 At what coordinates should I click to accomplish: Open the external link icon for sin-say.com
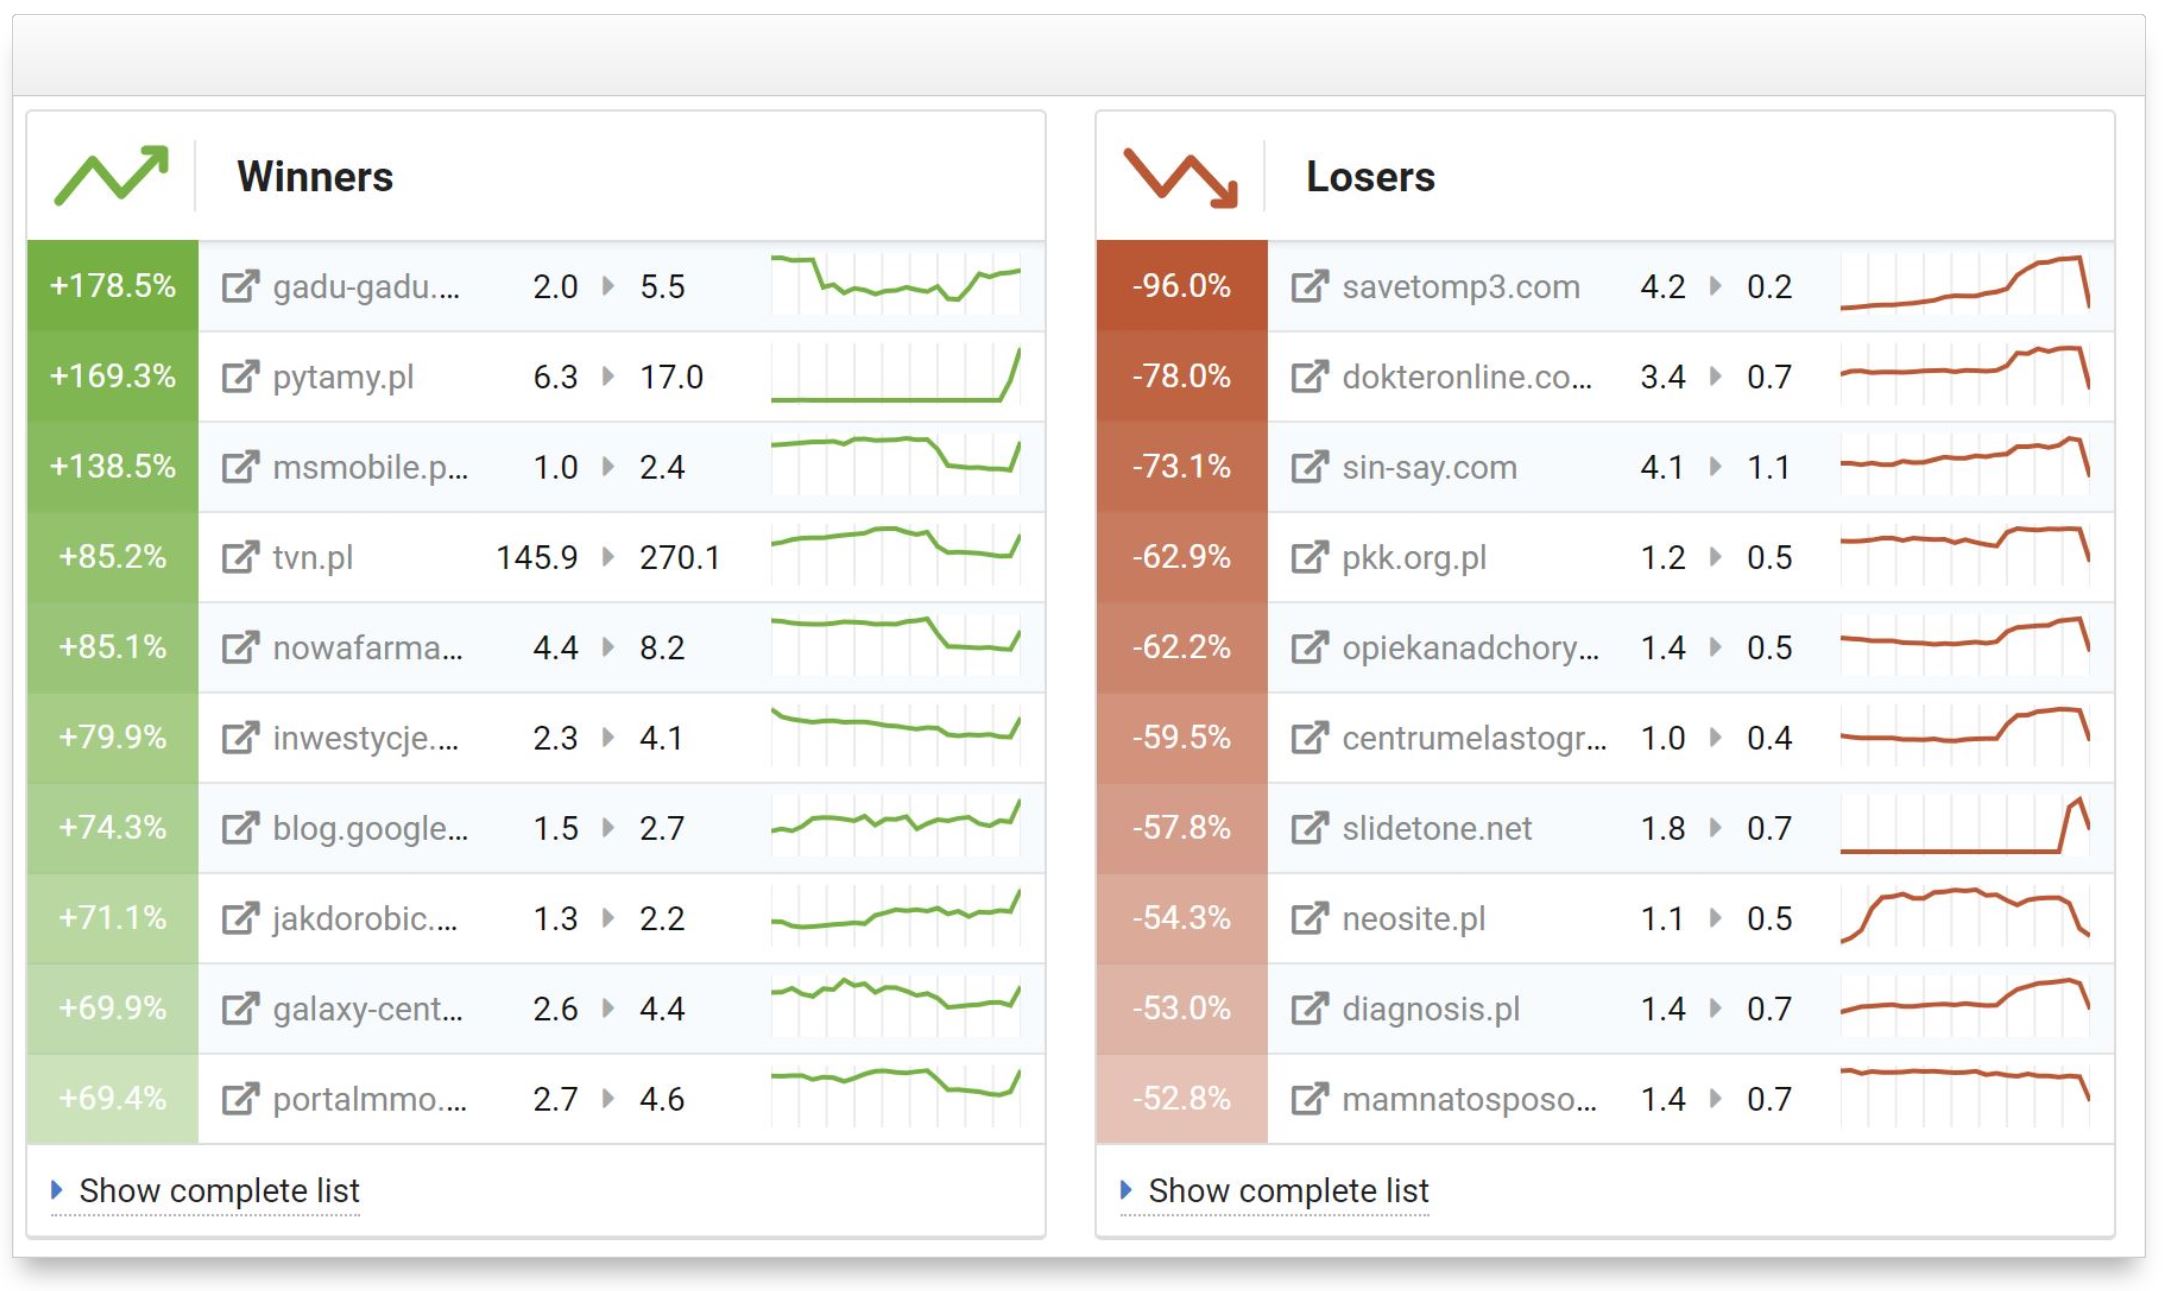(x=1309, y=467)
